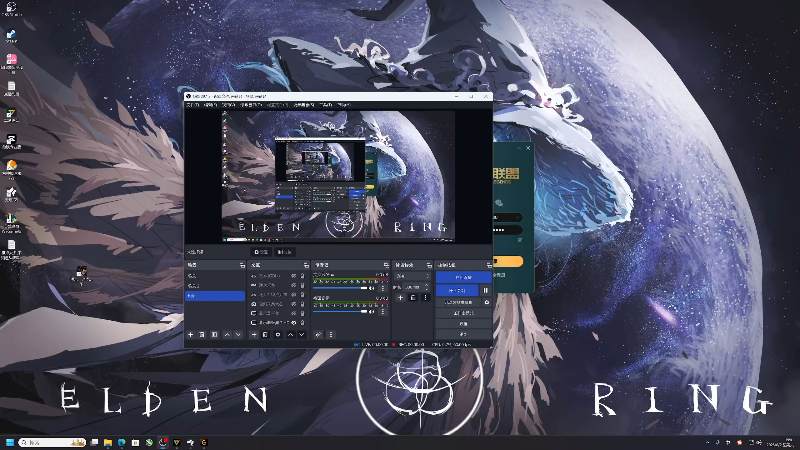Select the first scene in the Scenes list

coord(215,276)
